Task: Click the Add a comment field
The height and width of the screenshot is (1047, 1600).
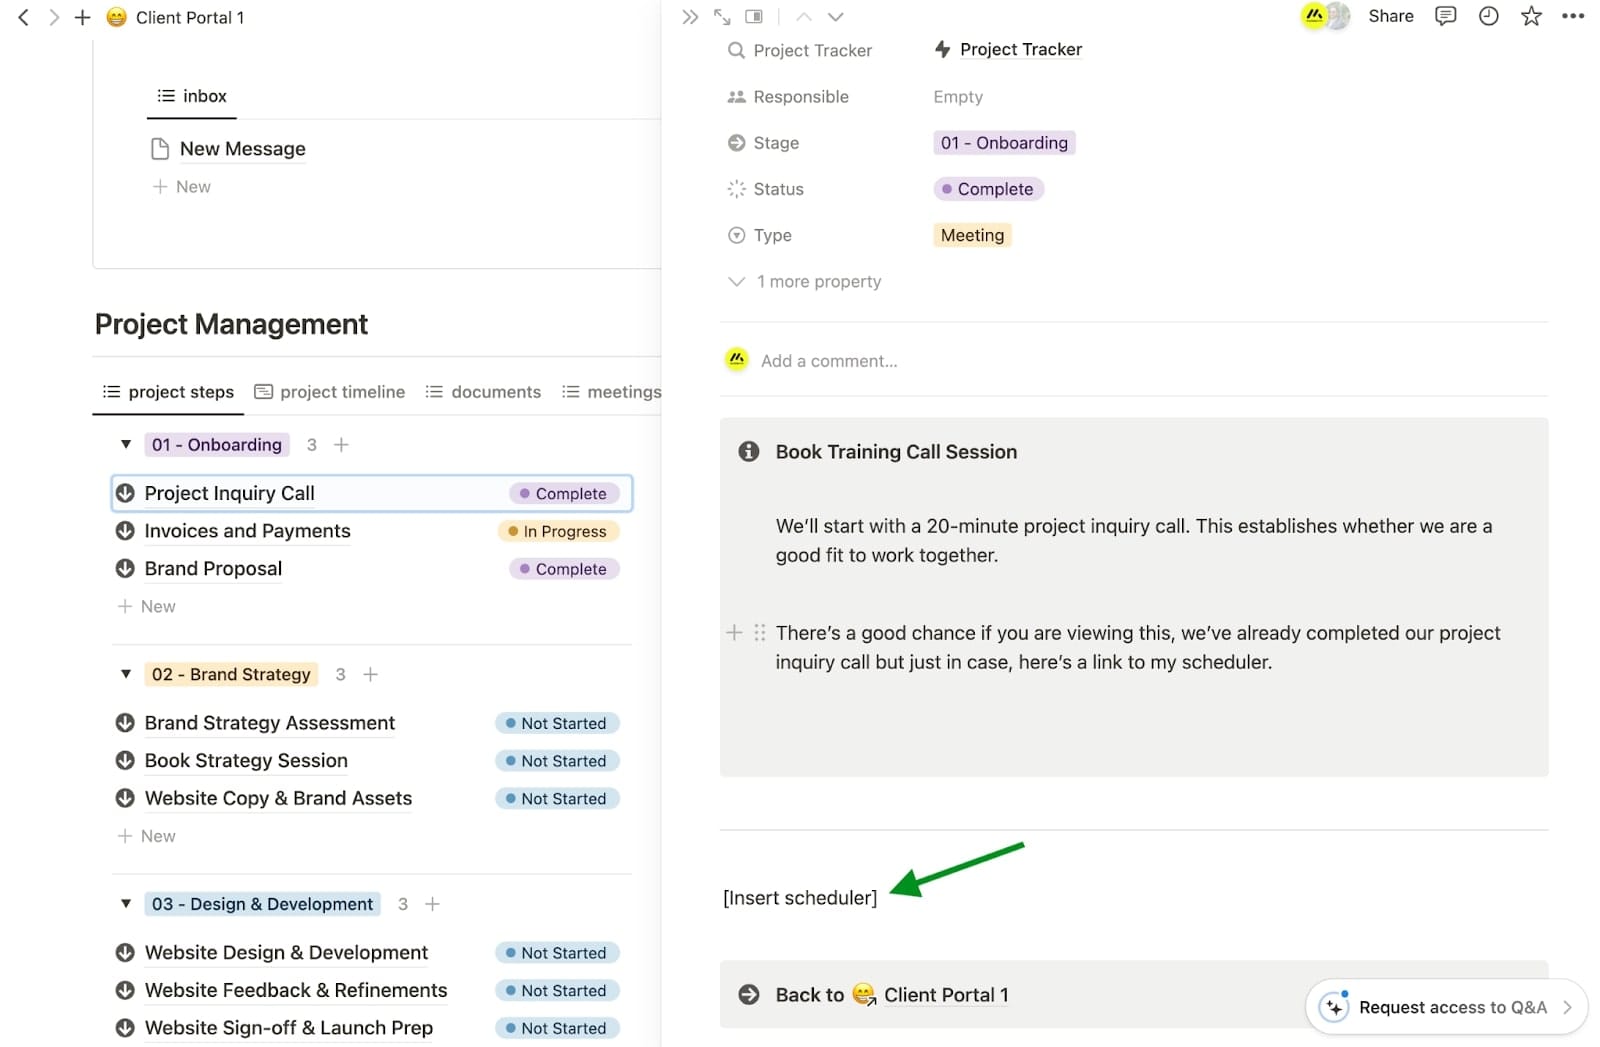Action: pos(829,361)
